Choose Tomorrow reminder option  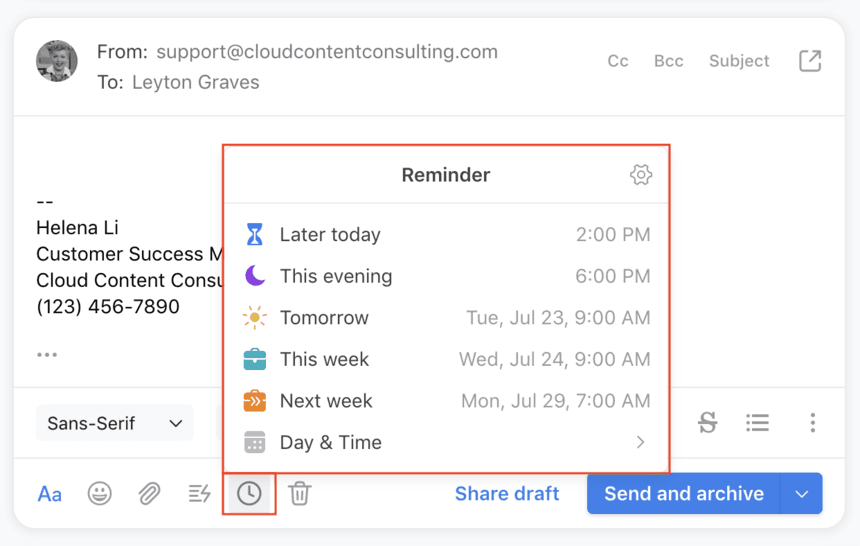coord(446,318)
